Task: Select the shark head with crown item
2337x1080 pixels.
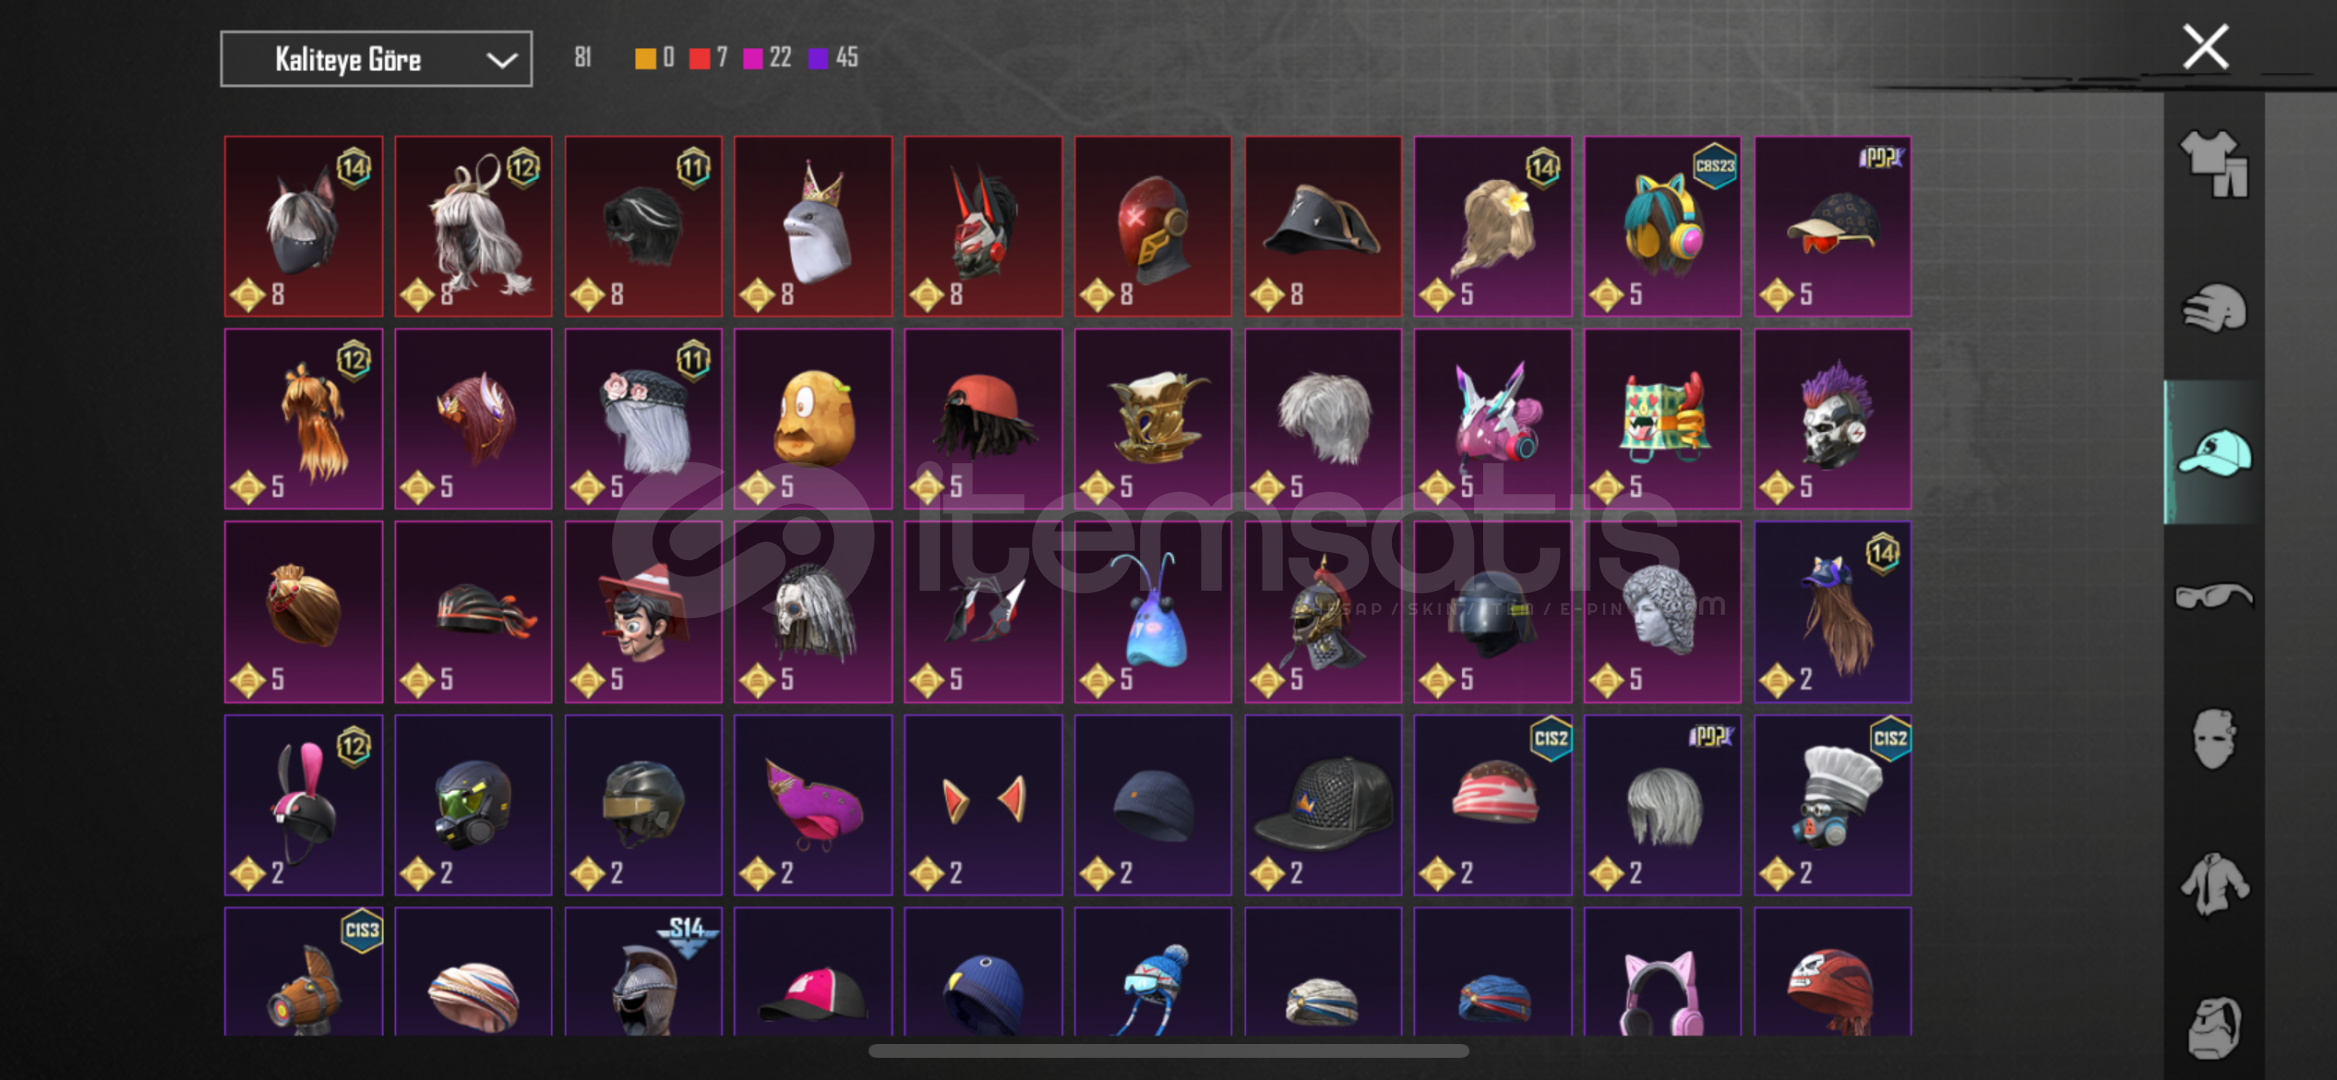Action: coord(813,227)
